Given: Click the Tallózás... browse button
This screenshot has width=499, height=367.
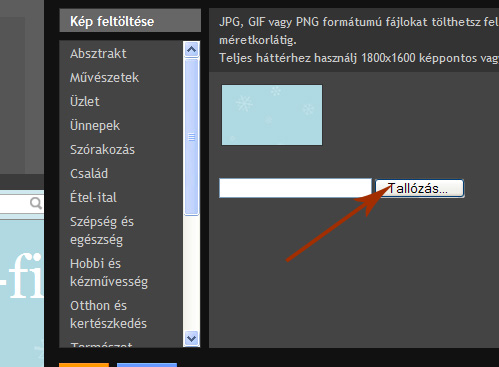Looking at the screenshot, I should [x=420, y=188].
